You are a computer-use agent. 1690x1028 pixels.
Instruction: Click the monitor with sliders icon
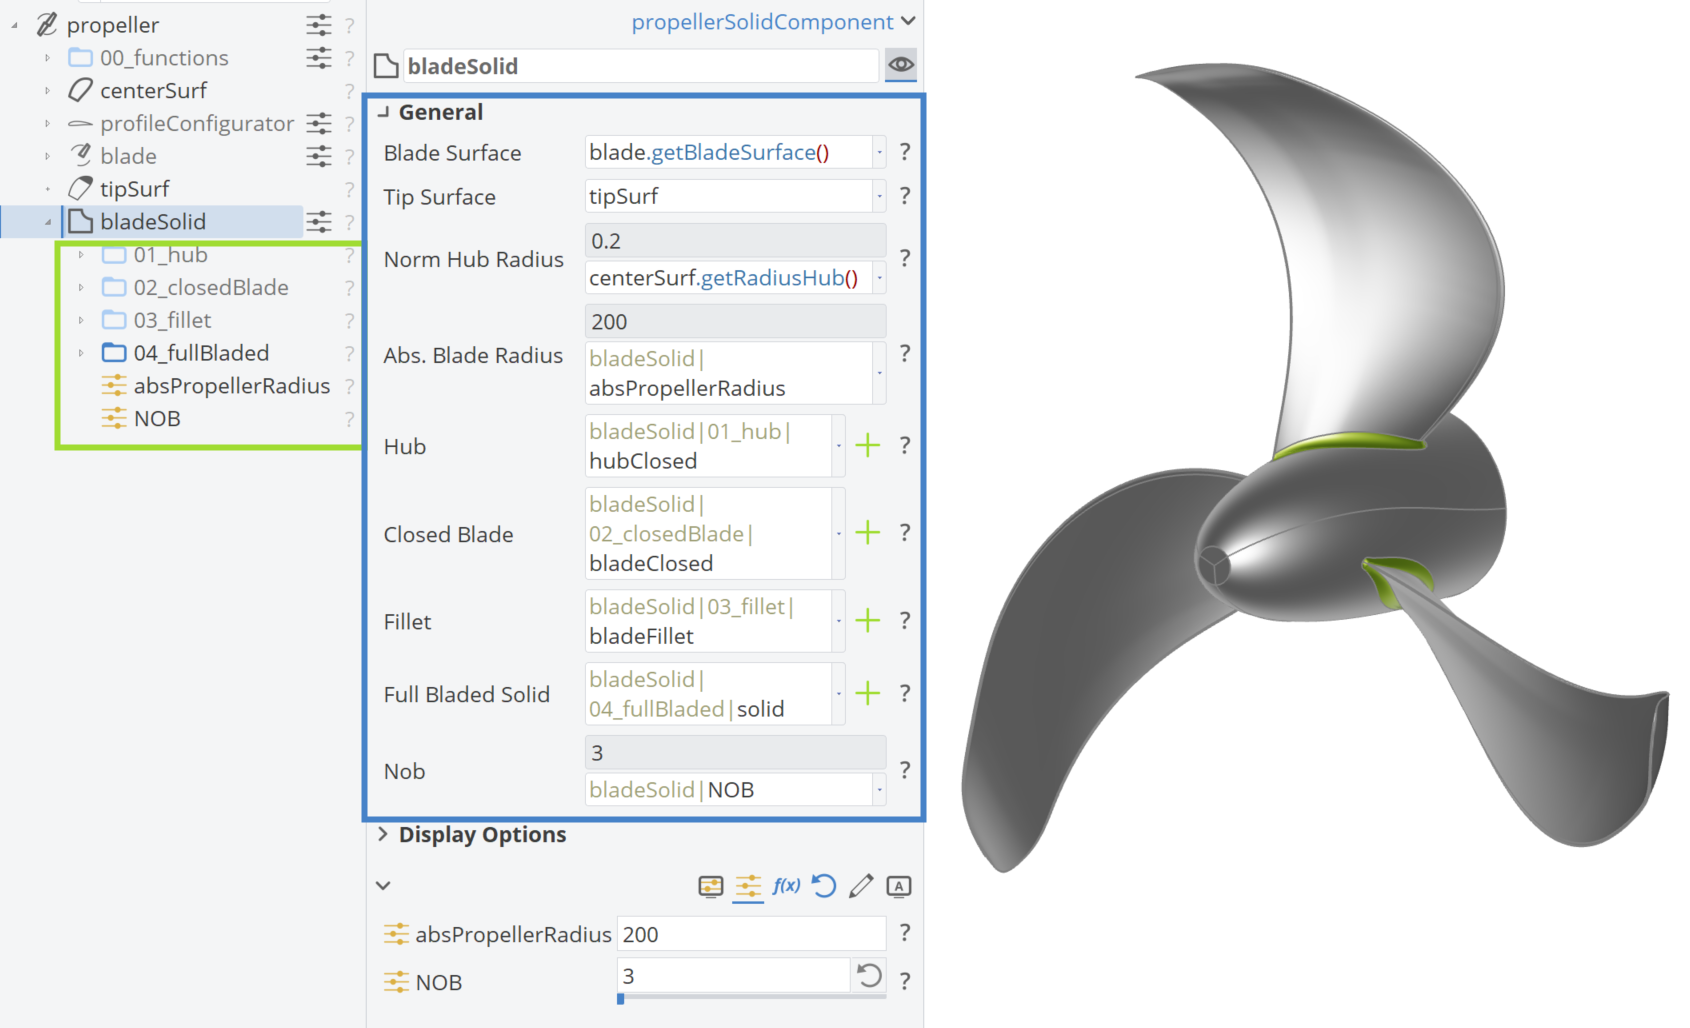point(711,886)
